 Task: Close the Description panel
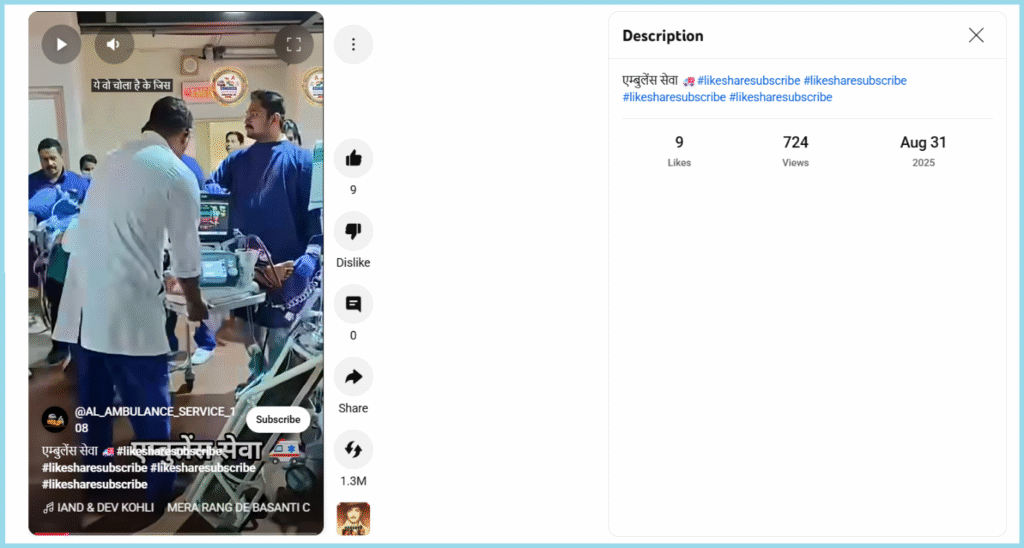pos(976,36)
